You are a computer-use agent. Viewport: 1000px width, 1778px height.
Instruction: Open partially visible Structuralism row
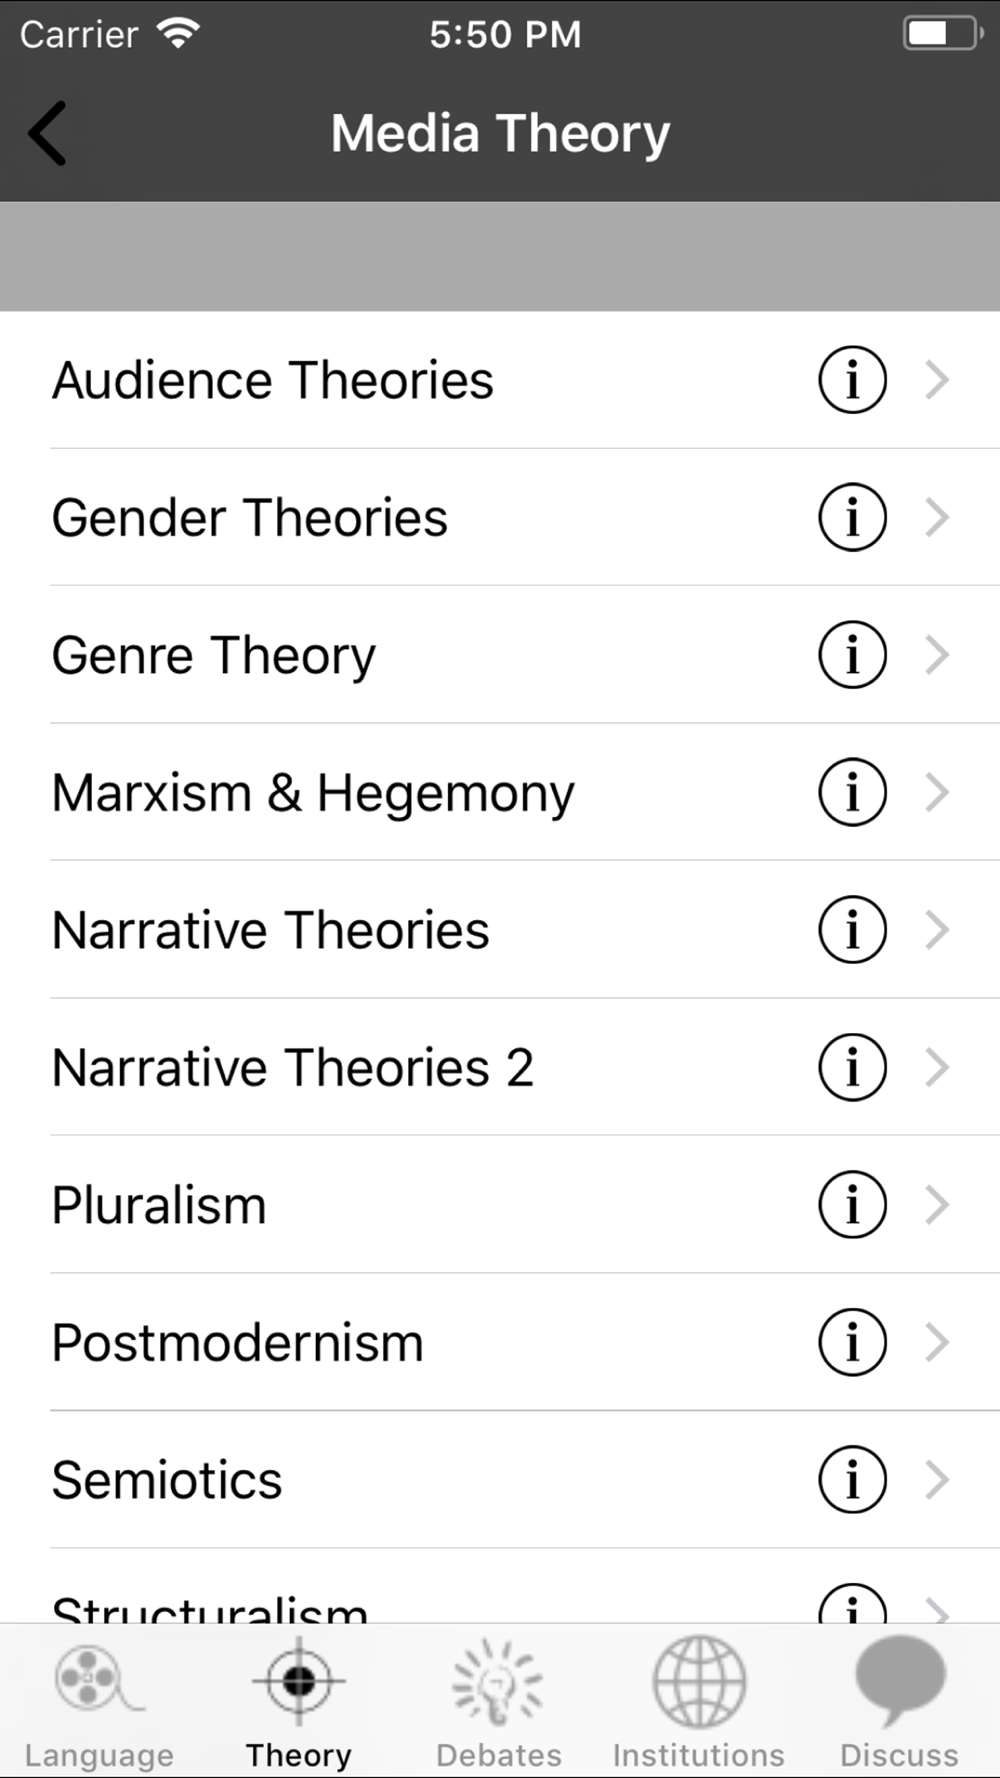(x=500, y=1586)
